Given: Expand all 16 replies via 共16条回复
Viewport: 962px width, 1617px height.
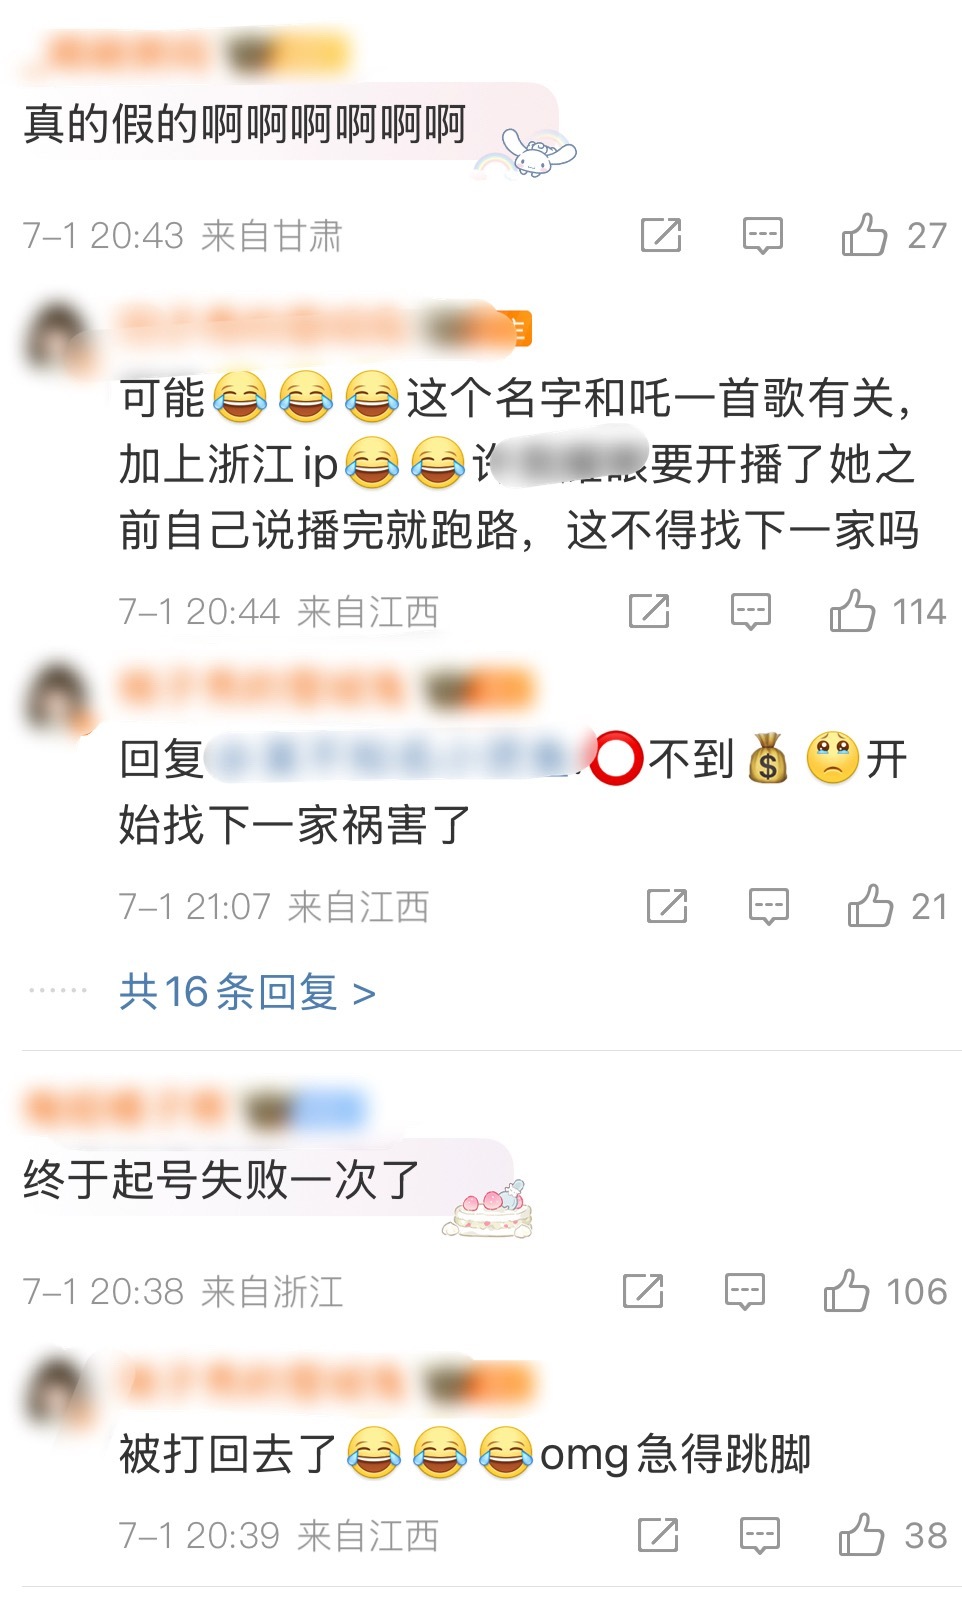Looking at the screenshot, I should coord(247,992).
